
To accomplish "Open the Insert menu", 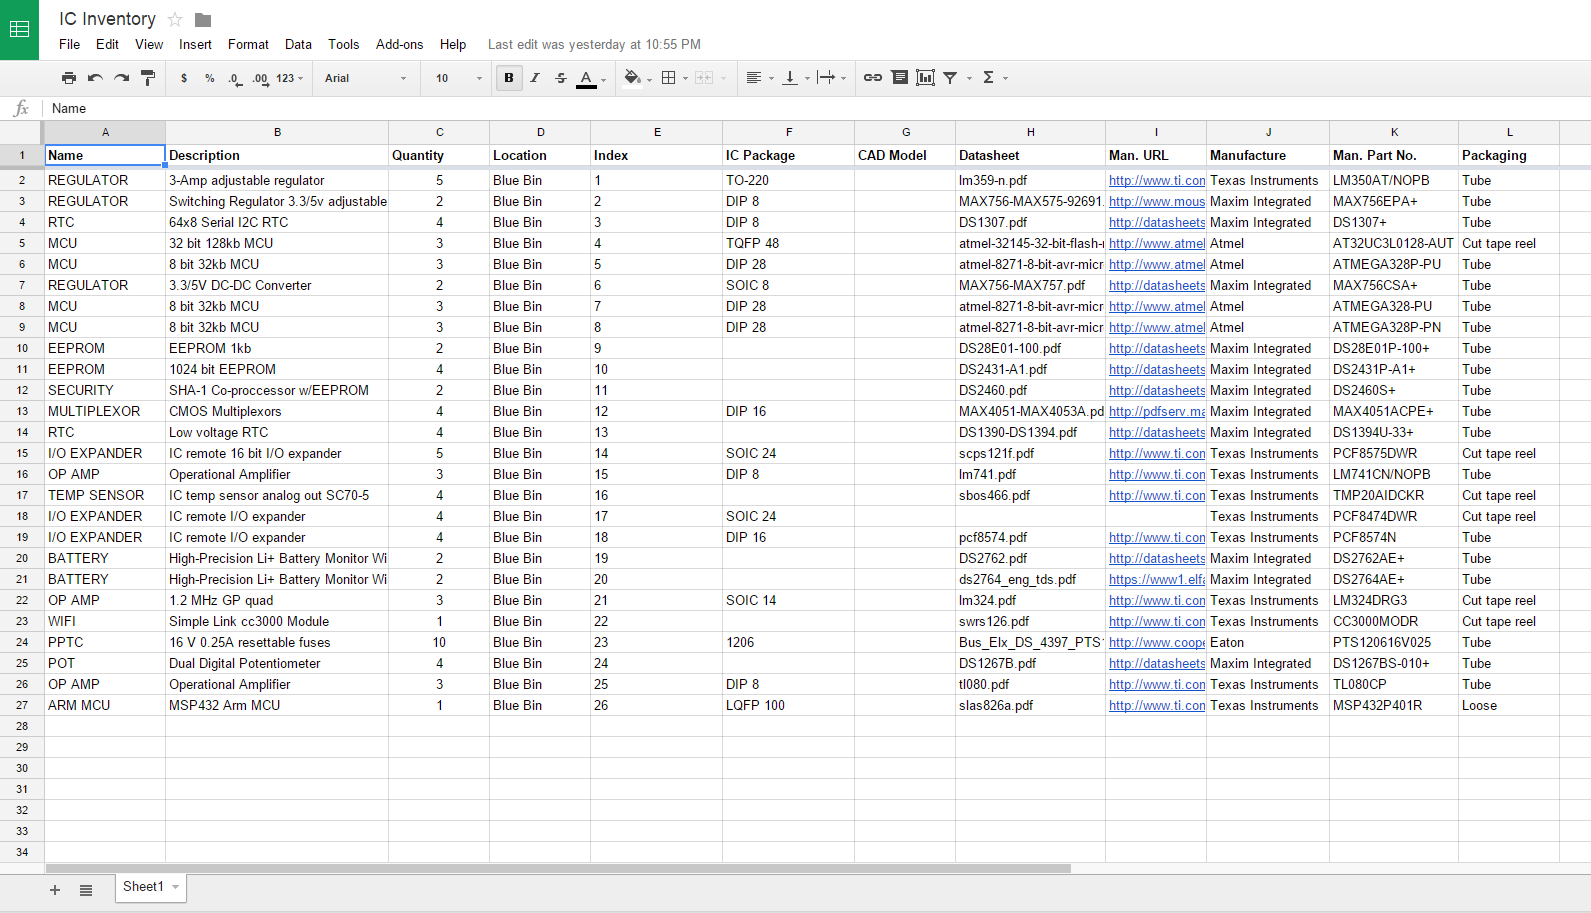I will coord(195,44).
